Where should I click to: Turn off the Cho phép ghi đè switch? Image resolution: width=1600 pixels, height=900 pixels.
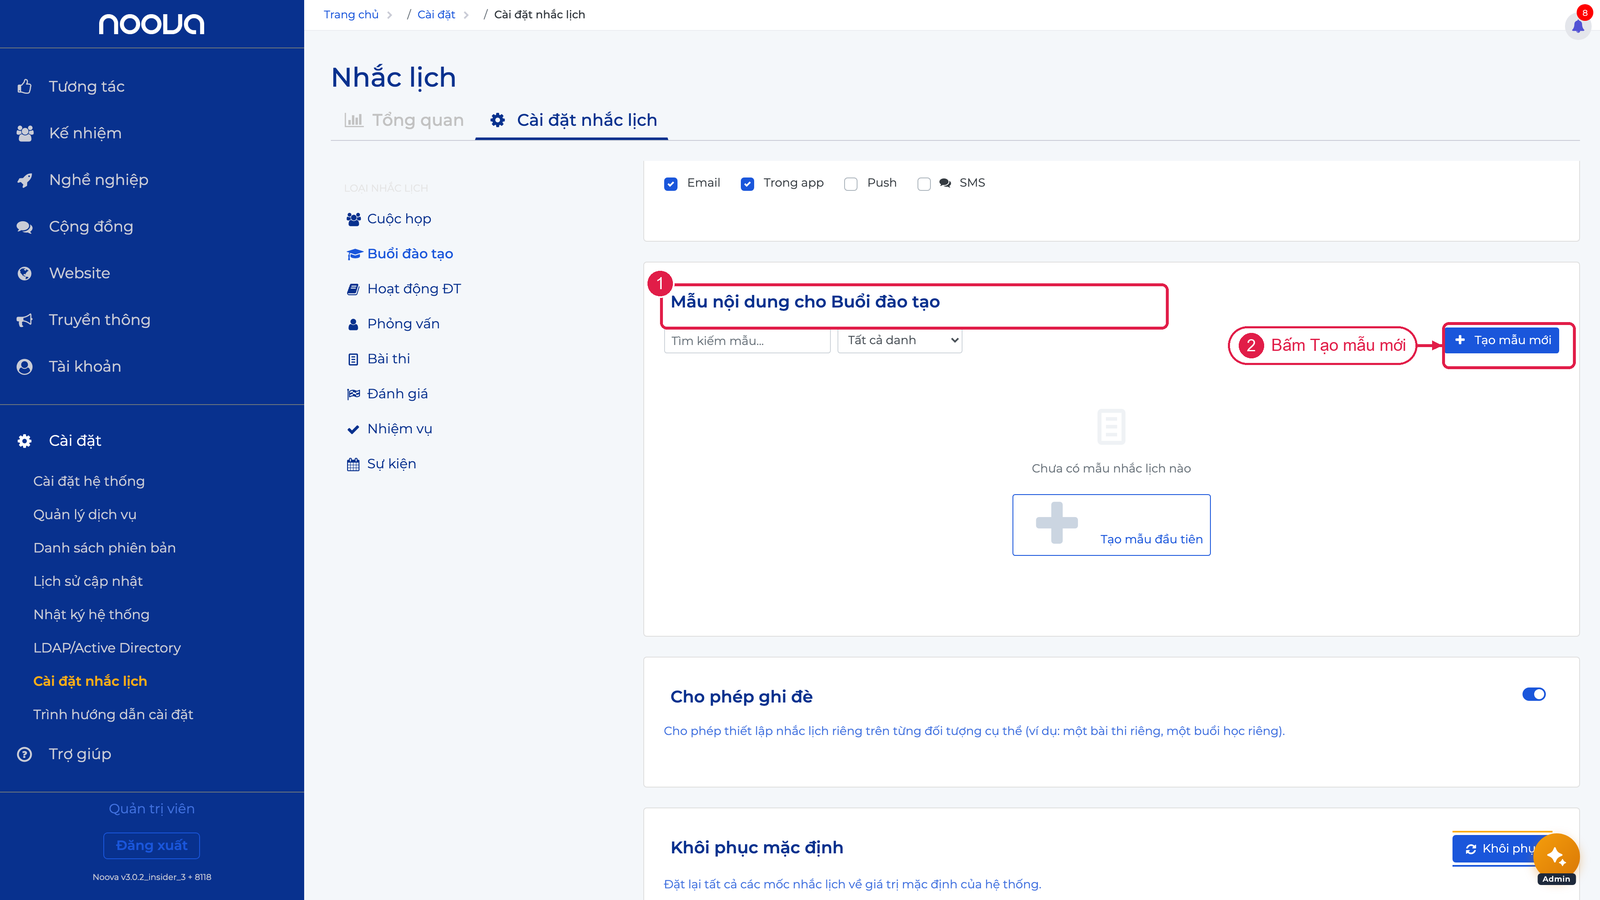click(x=1534, y=694)
